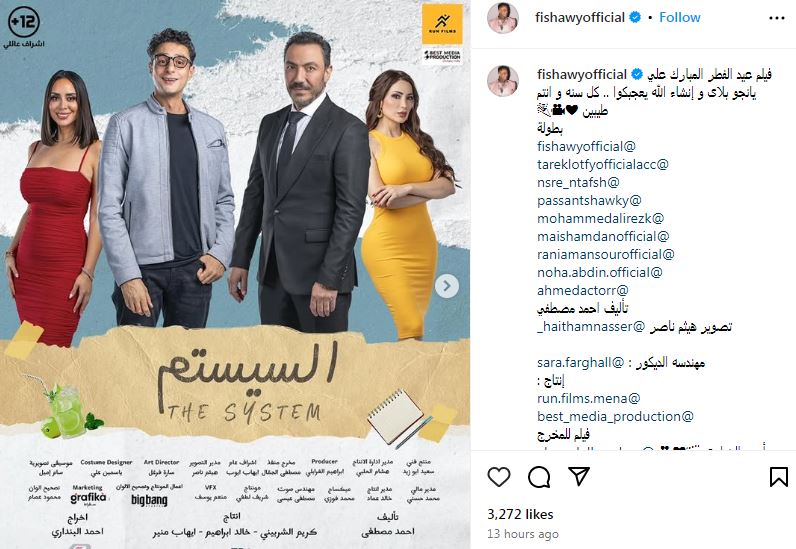The image size is (796, 549).
Task: Click the fishawyofficial avatar beside caption
Action: tap(503, 81)
